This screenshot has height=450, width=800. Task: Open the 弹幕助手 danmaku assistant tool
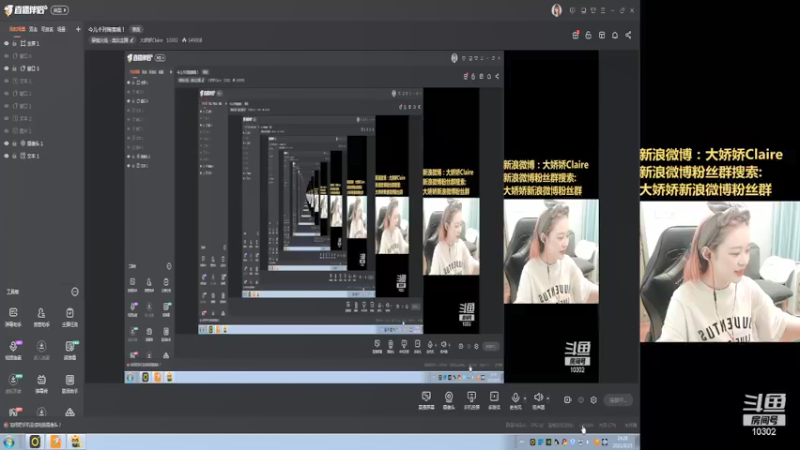click(13, 316)
